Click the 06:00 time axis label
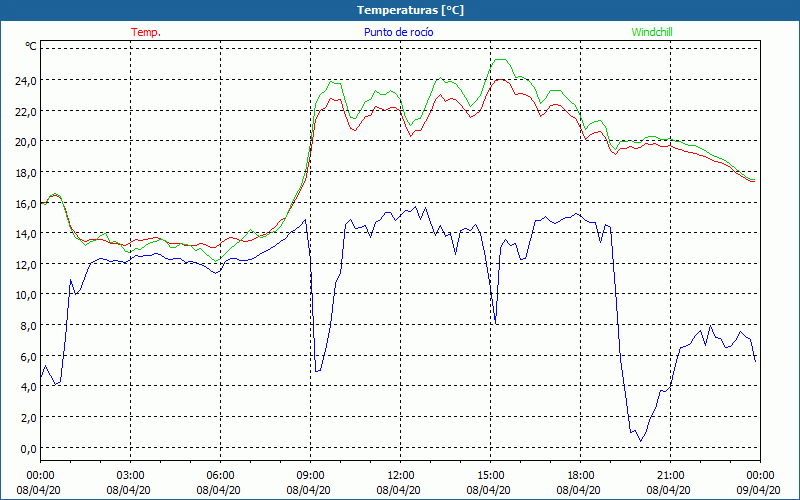The width and height of the screenshot is (800, 500). pos(220,476)
